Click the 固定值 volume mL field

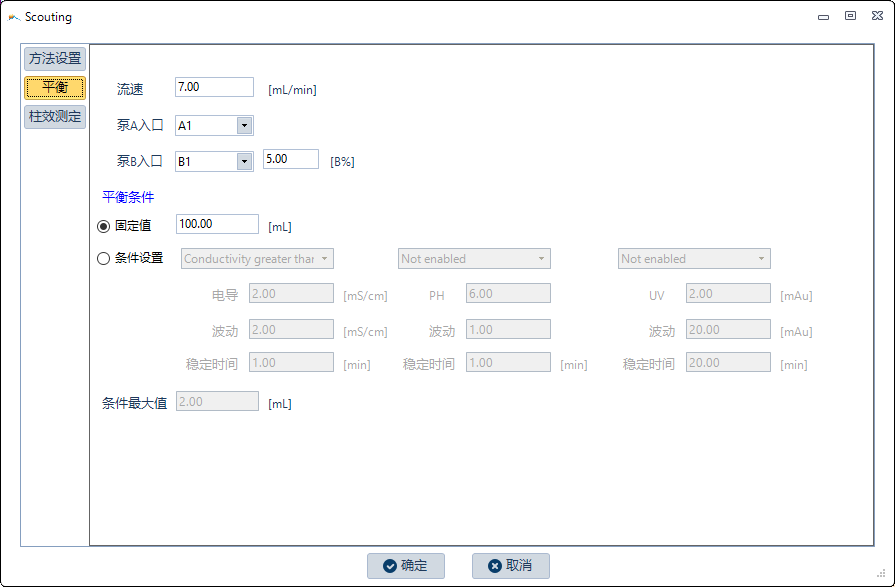217,224
